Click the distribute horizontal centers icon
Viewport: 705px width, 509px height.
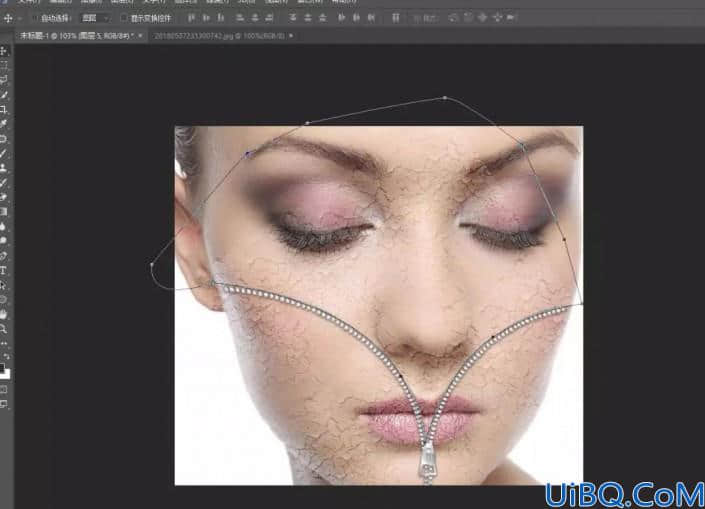[356, 18]
